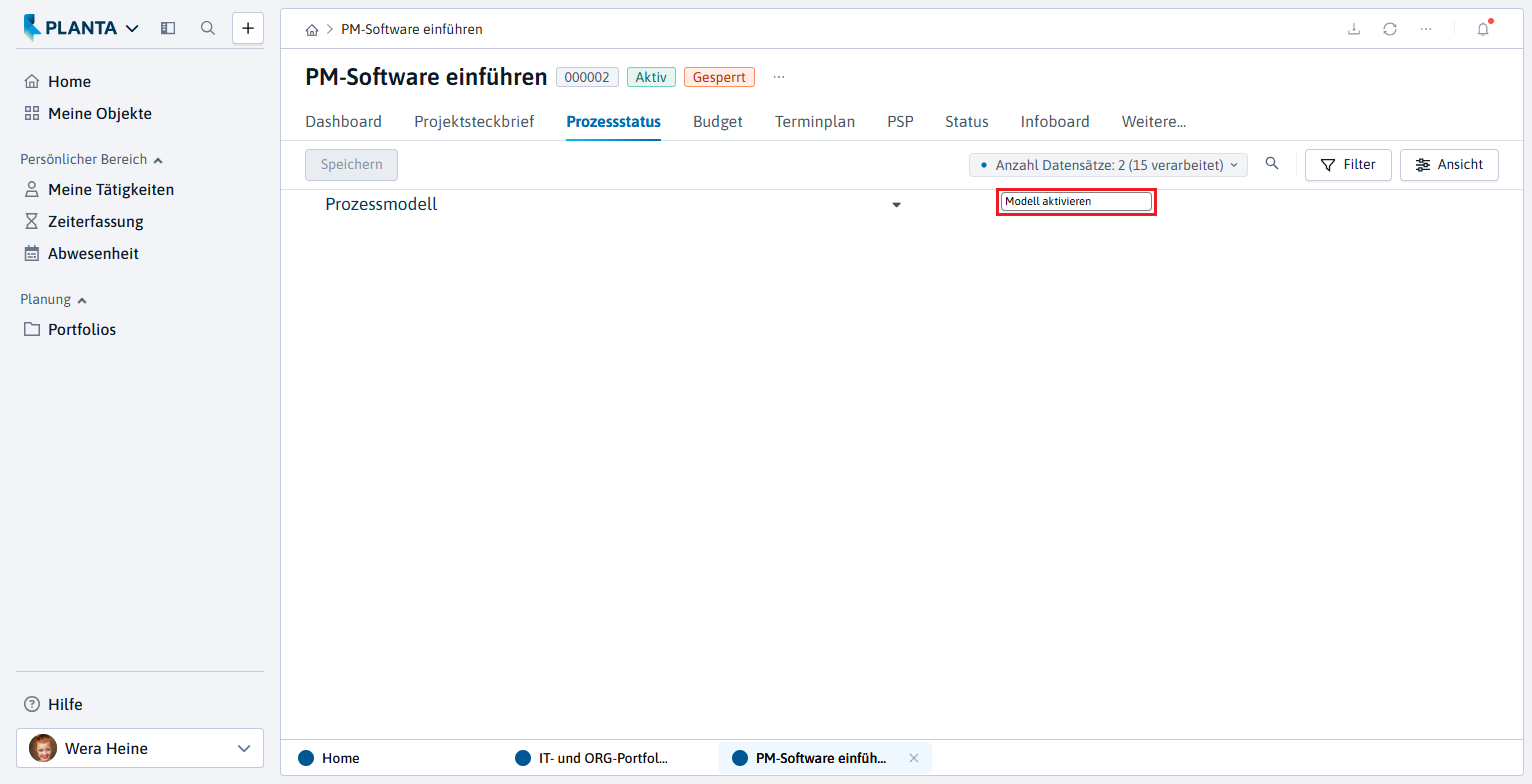Image resolution: width=1532 pixels, height=784 pixels.
Task: Open the Terminplan tab
Action: tap(815, 122)
